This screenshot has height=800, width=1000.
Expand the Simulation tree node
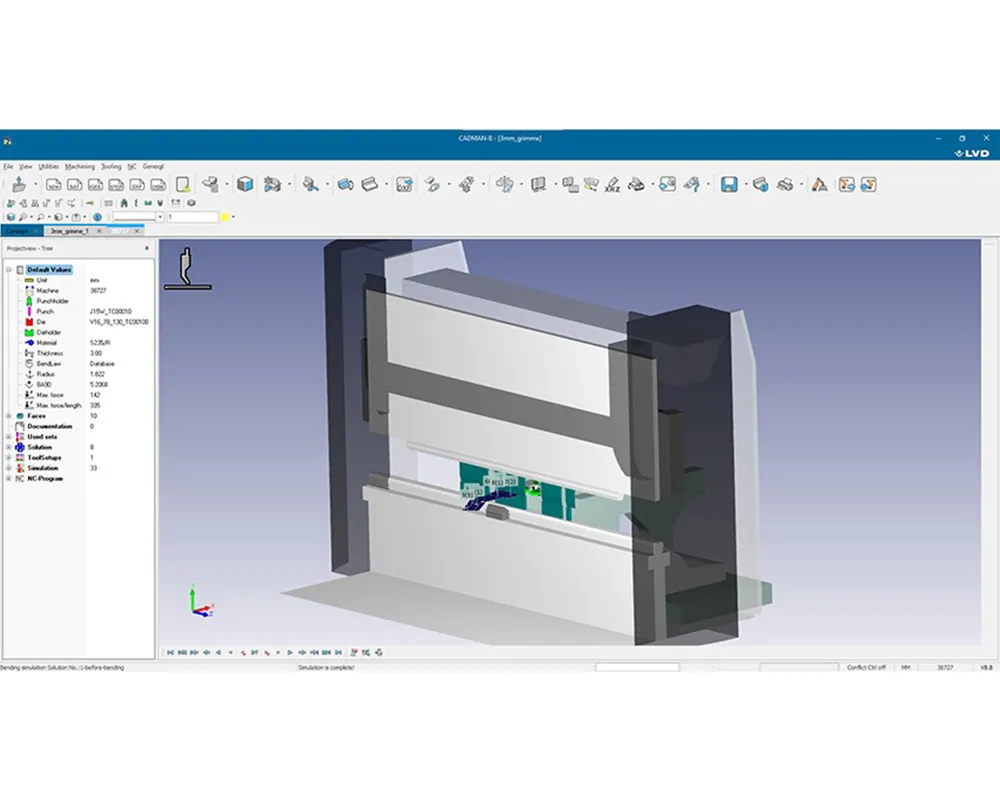pos(9,468)
